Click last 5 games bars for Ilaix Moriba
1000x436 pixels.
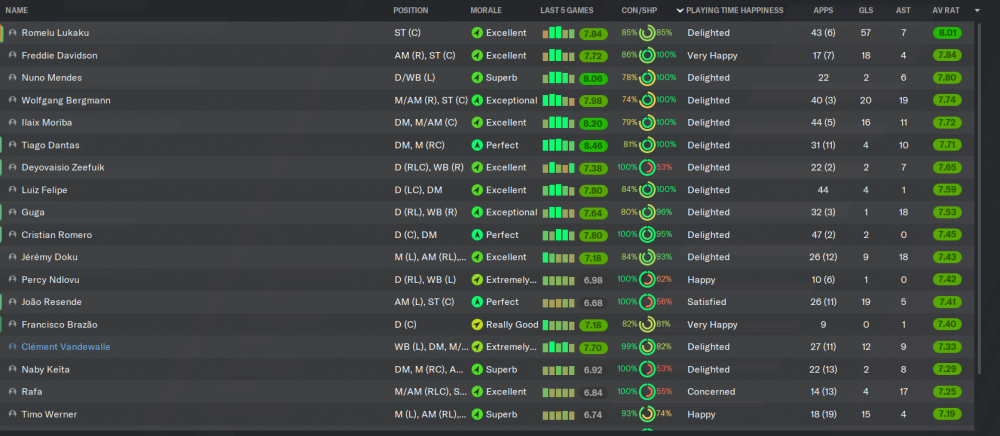click(559, 122)
